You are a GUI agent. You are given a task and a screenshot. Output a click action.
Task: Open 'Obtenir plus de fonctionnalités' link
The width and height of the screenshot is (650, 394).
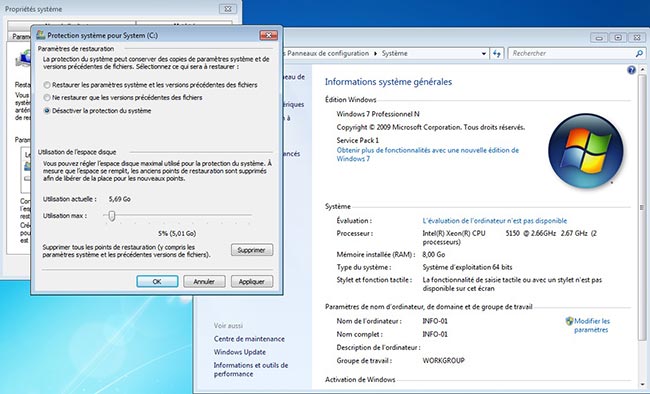427,154
